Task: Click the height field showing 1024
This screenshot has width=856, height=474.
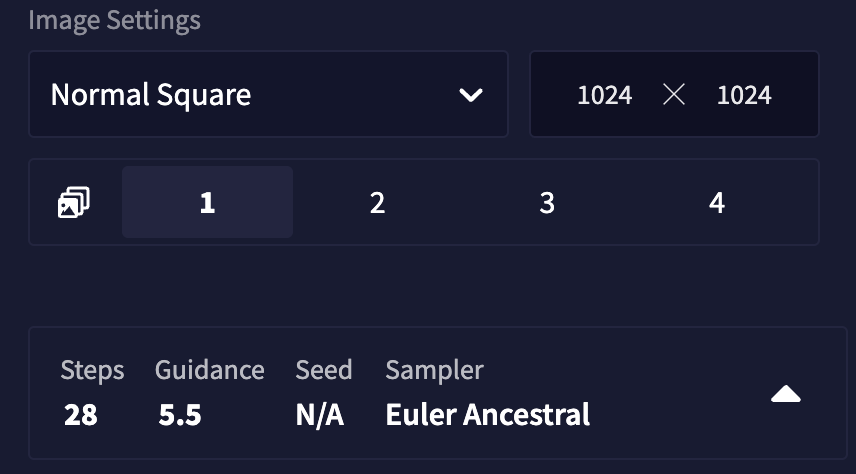Action: 744,95
